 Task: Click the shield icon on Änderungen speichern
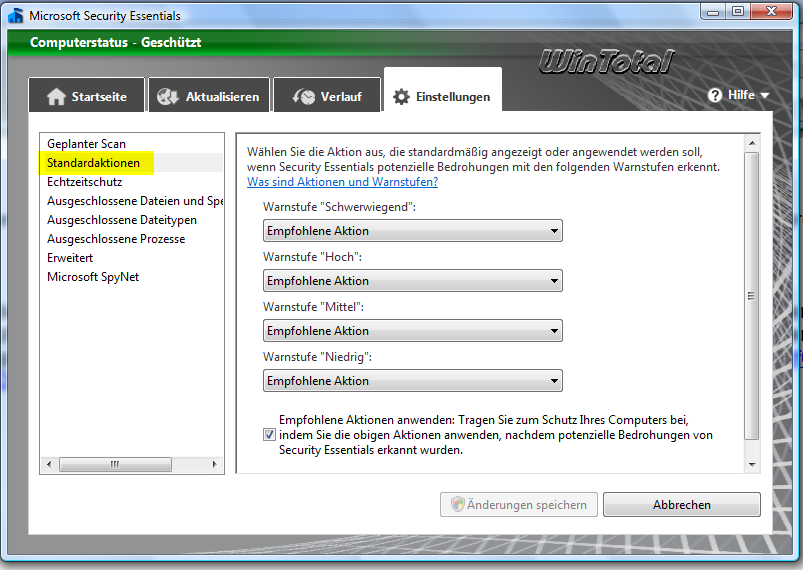[457, 504]
